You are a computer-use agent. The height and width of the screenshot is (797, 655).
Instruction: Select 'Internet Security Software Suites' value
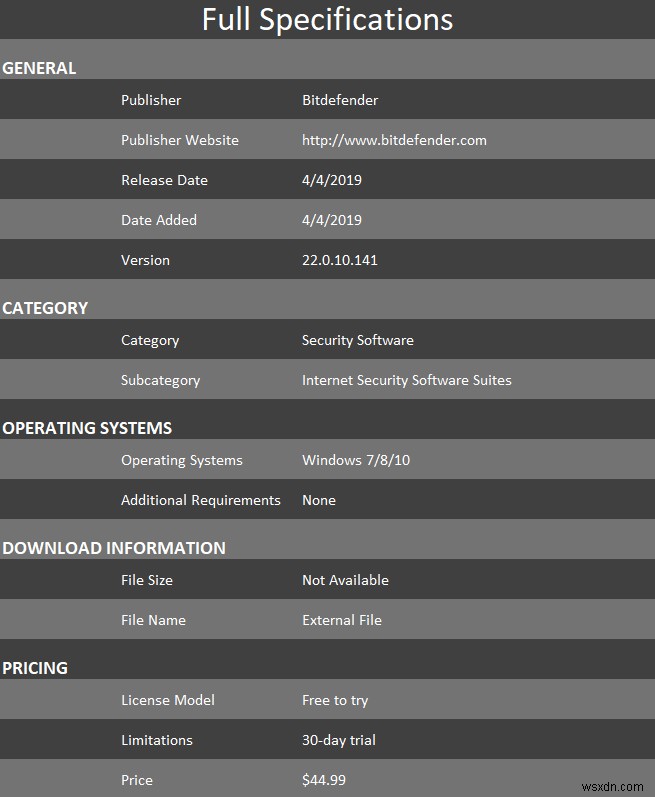pyautogui.click(x=407, y=380)
